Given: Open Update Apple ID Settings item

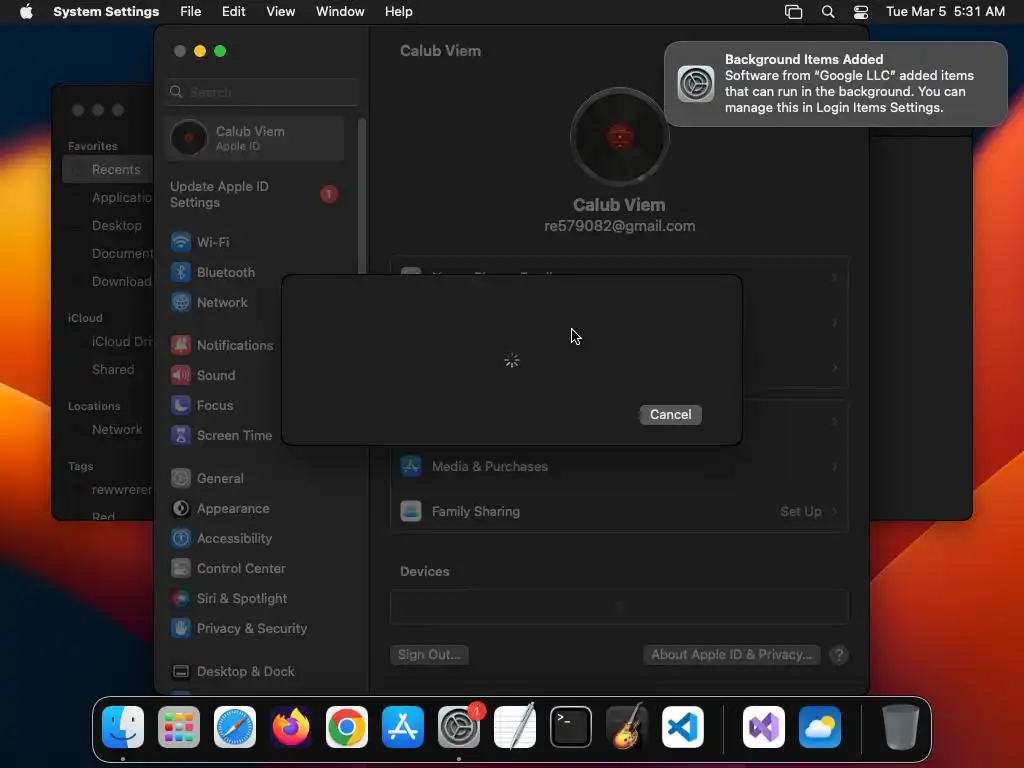Looking at the screenshot, I should (x=255, y=195).
